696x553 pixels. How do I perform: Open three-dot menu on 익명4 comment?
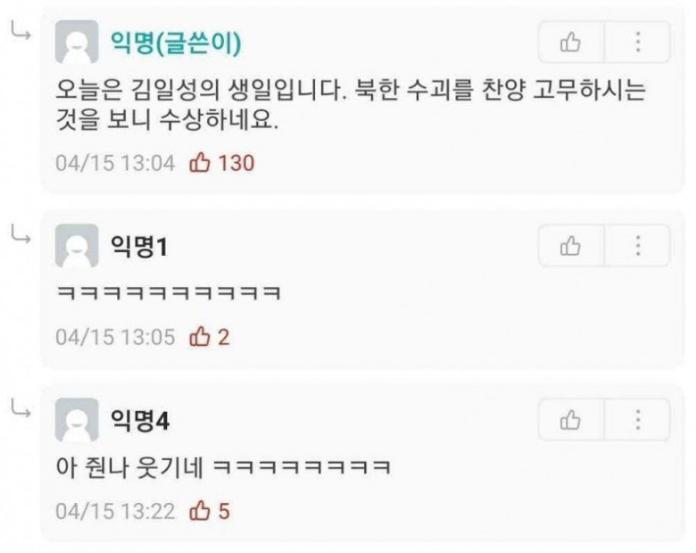click(637, 420)
